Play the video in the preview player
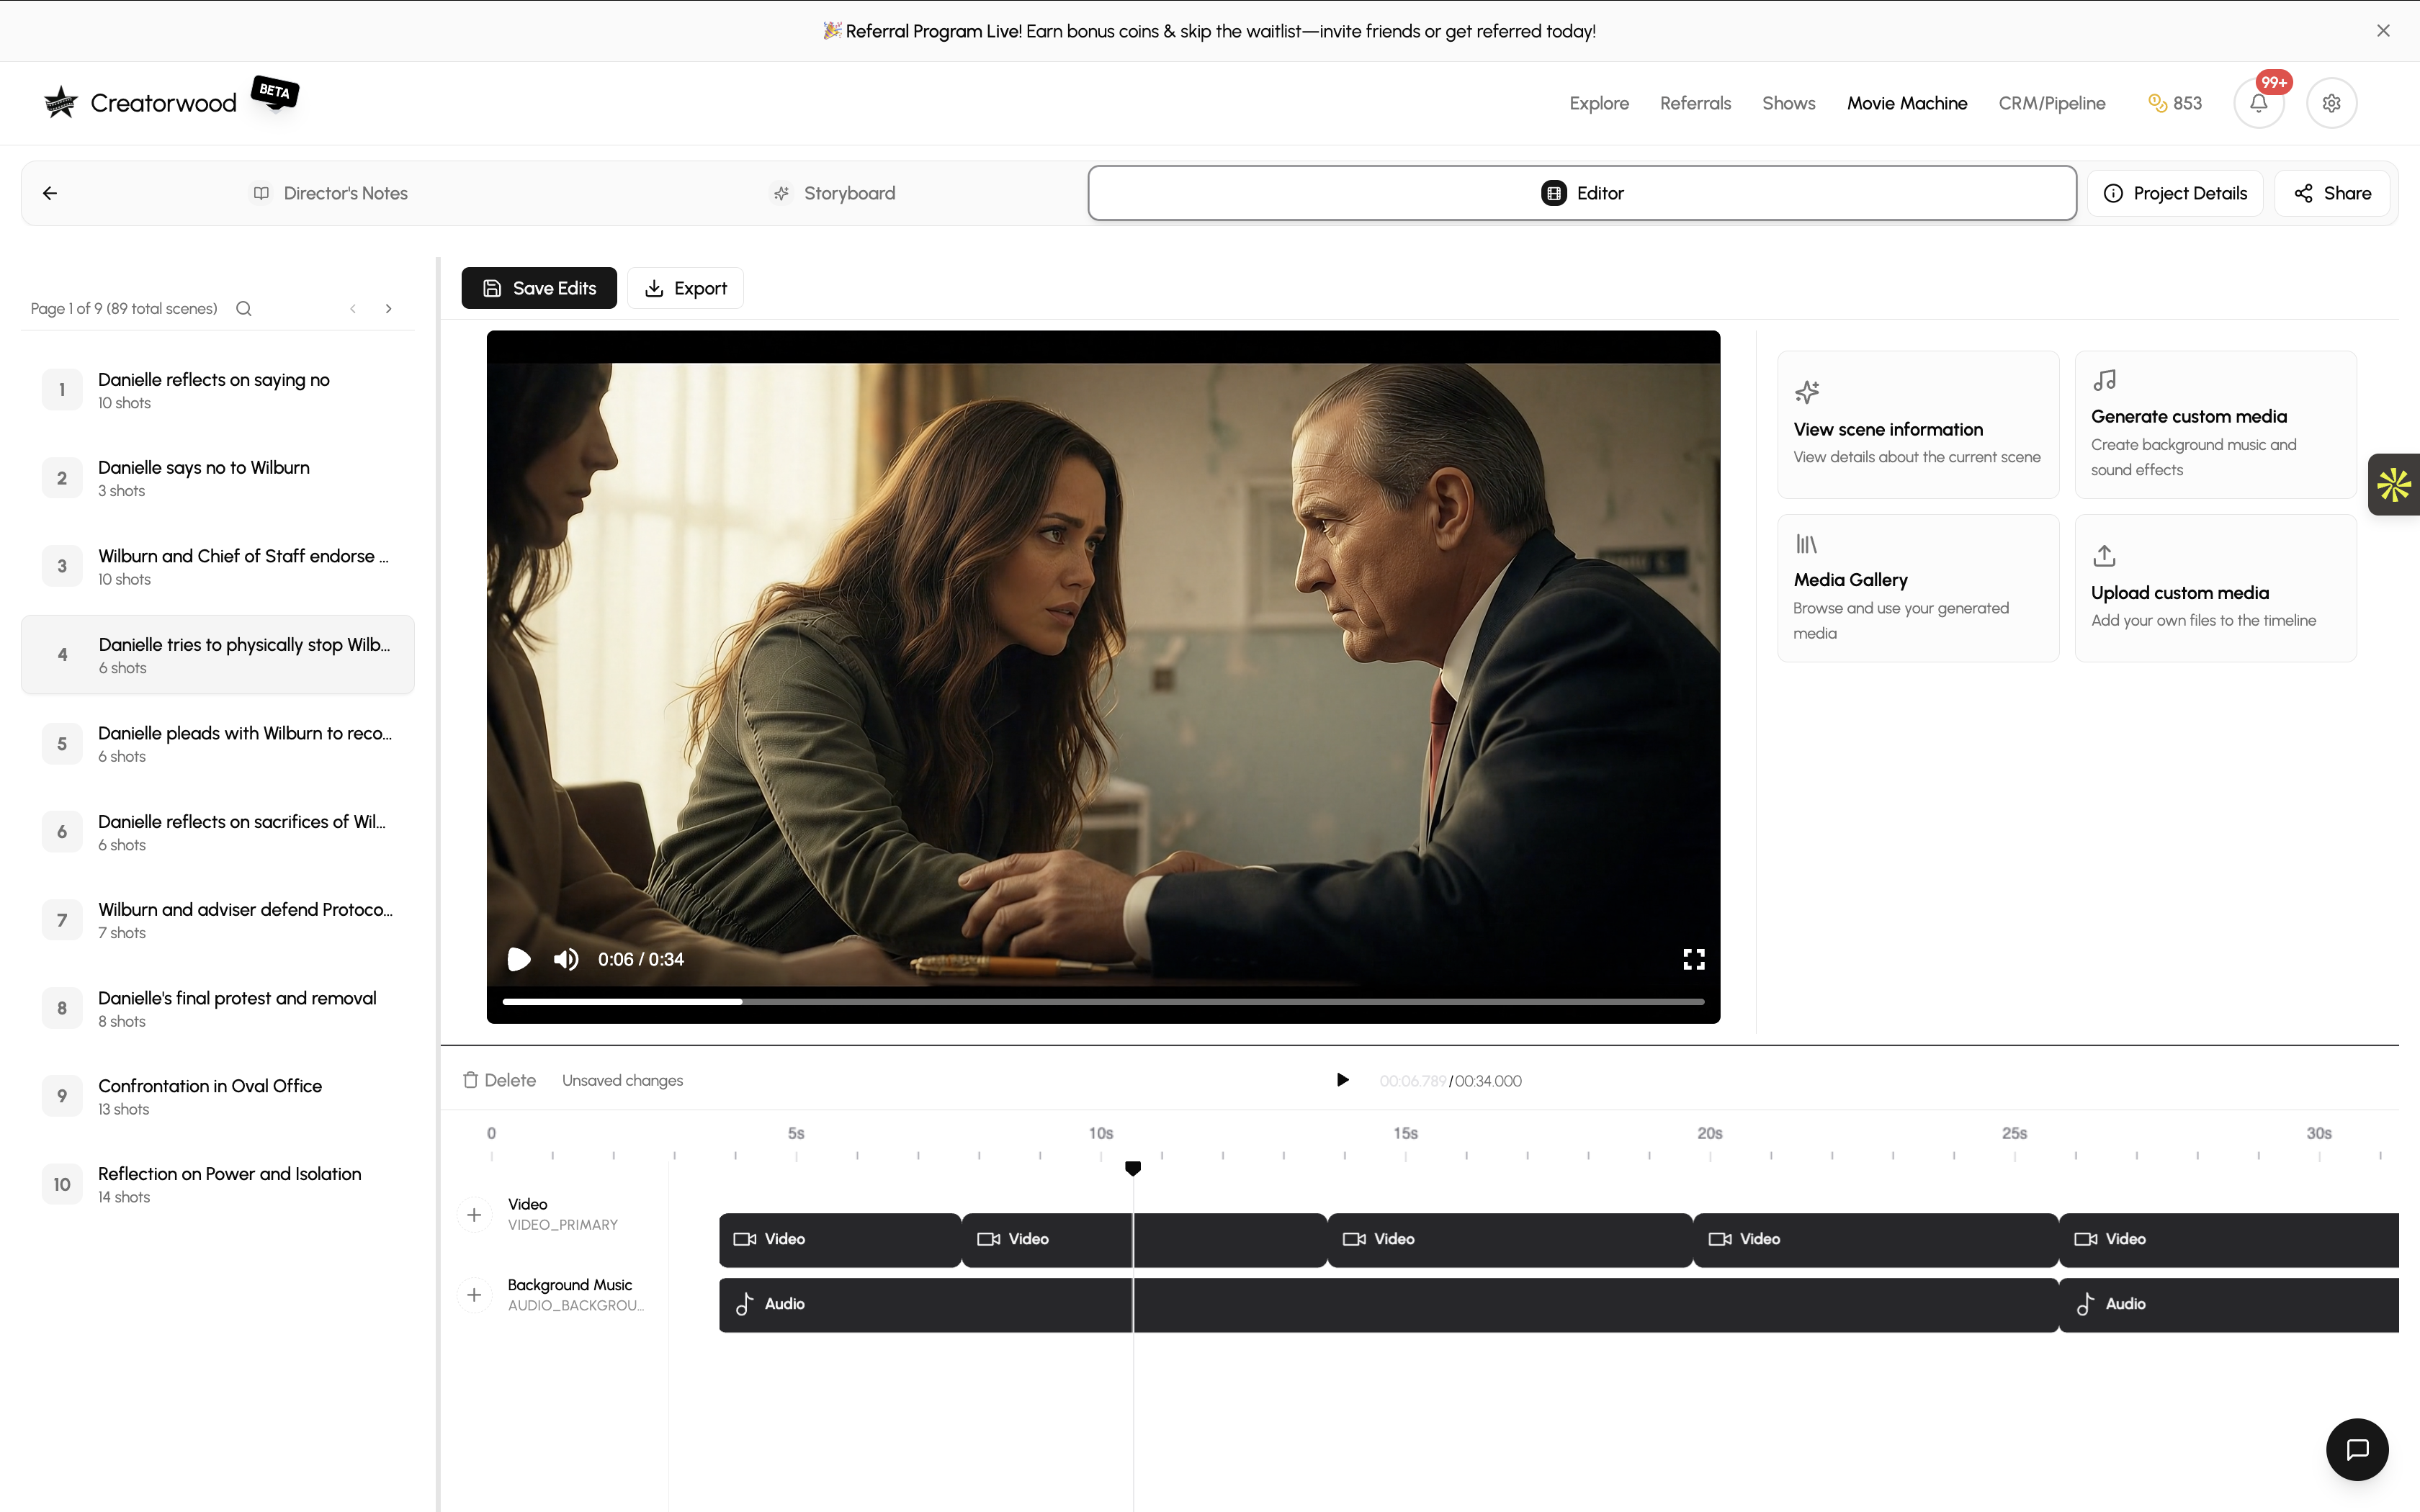This screenshot has height=1512, width=2420. [519, 958]
